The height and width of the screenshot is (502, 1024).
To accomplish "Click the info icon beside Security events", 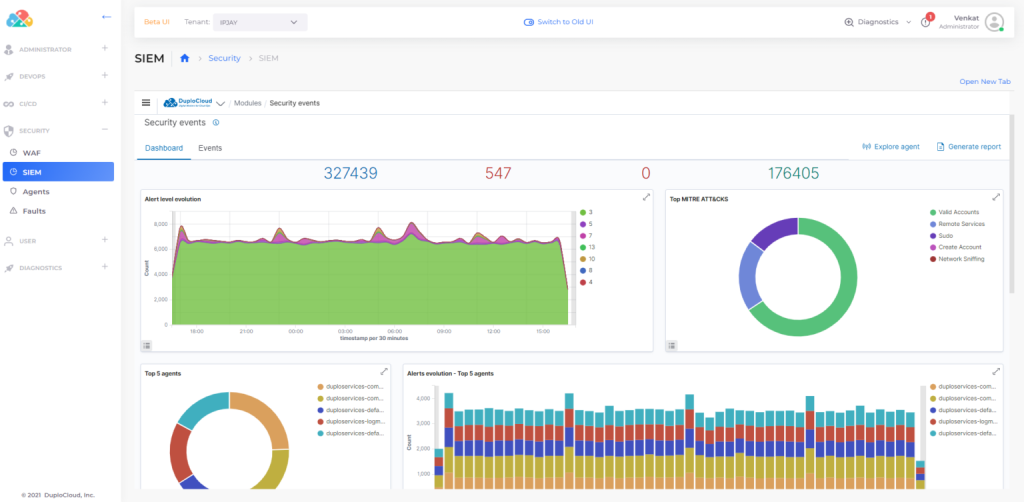I will [216, 122].
